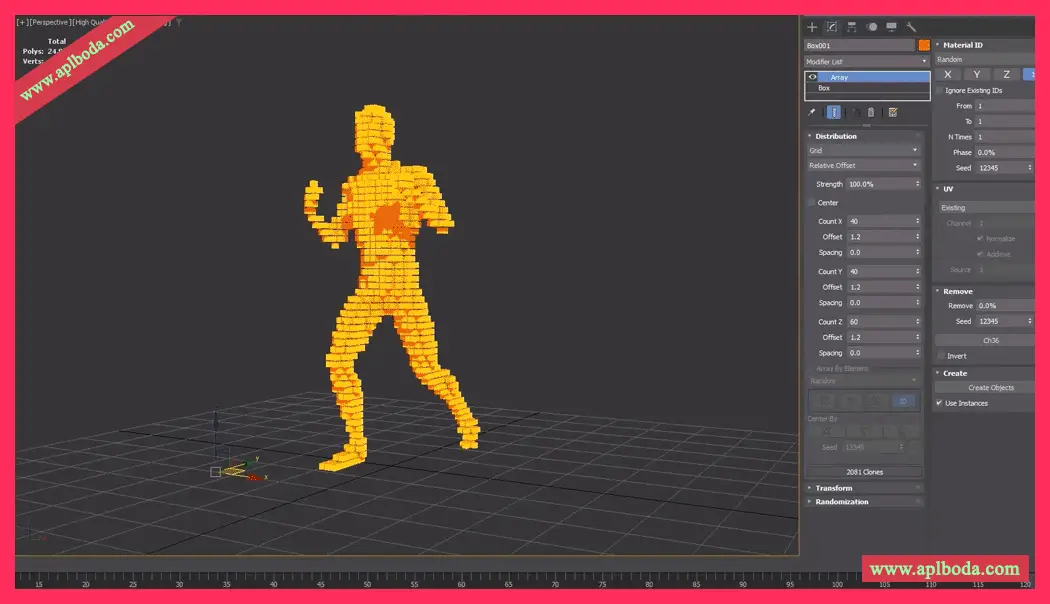1050x604 pixels.
Task: Open the Create command panel
Action: point(811,27)
